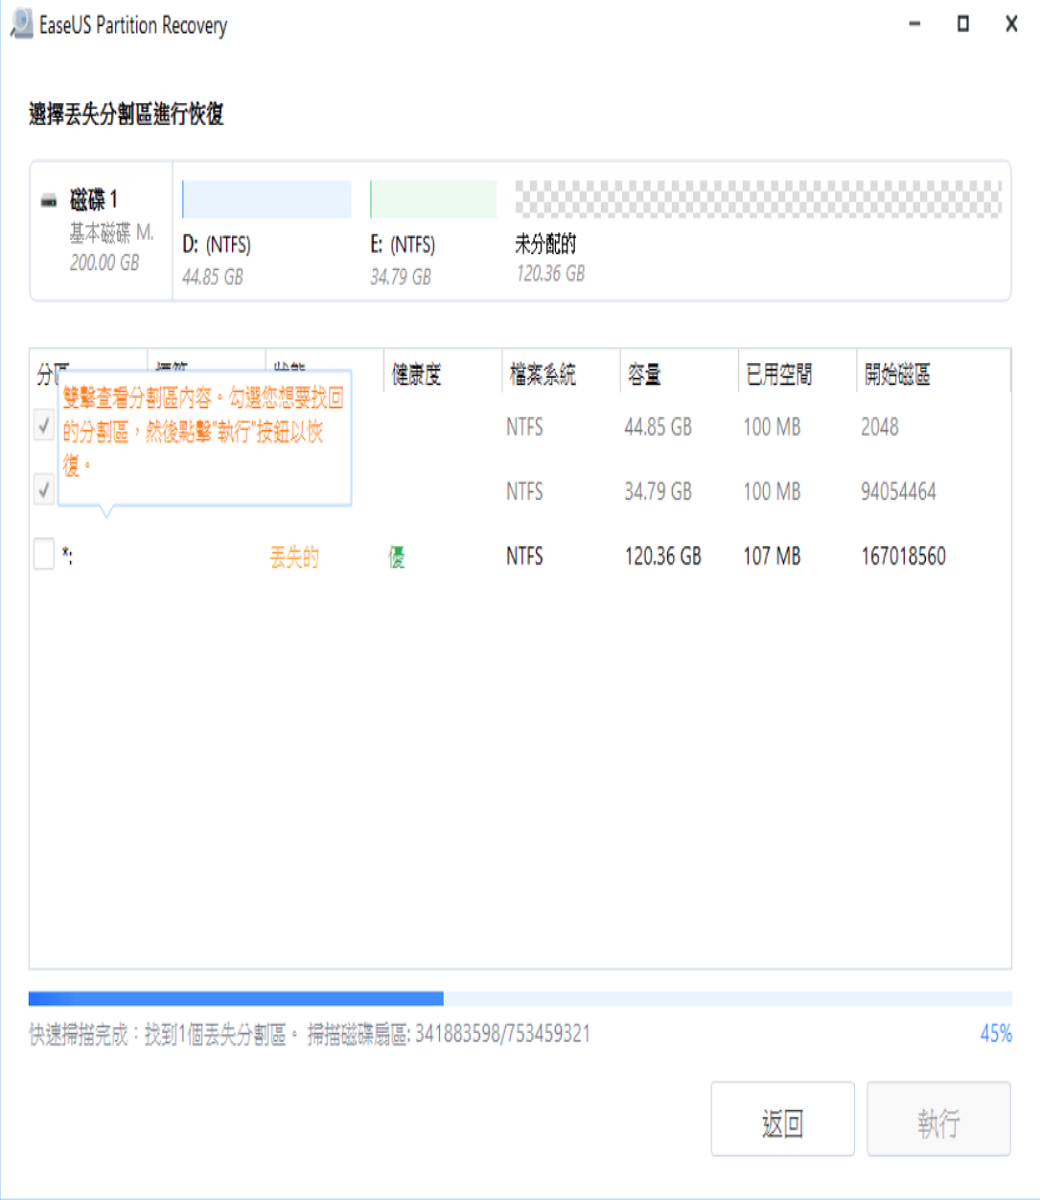Minimize the Partition Recovery window

tap(914, 24)
